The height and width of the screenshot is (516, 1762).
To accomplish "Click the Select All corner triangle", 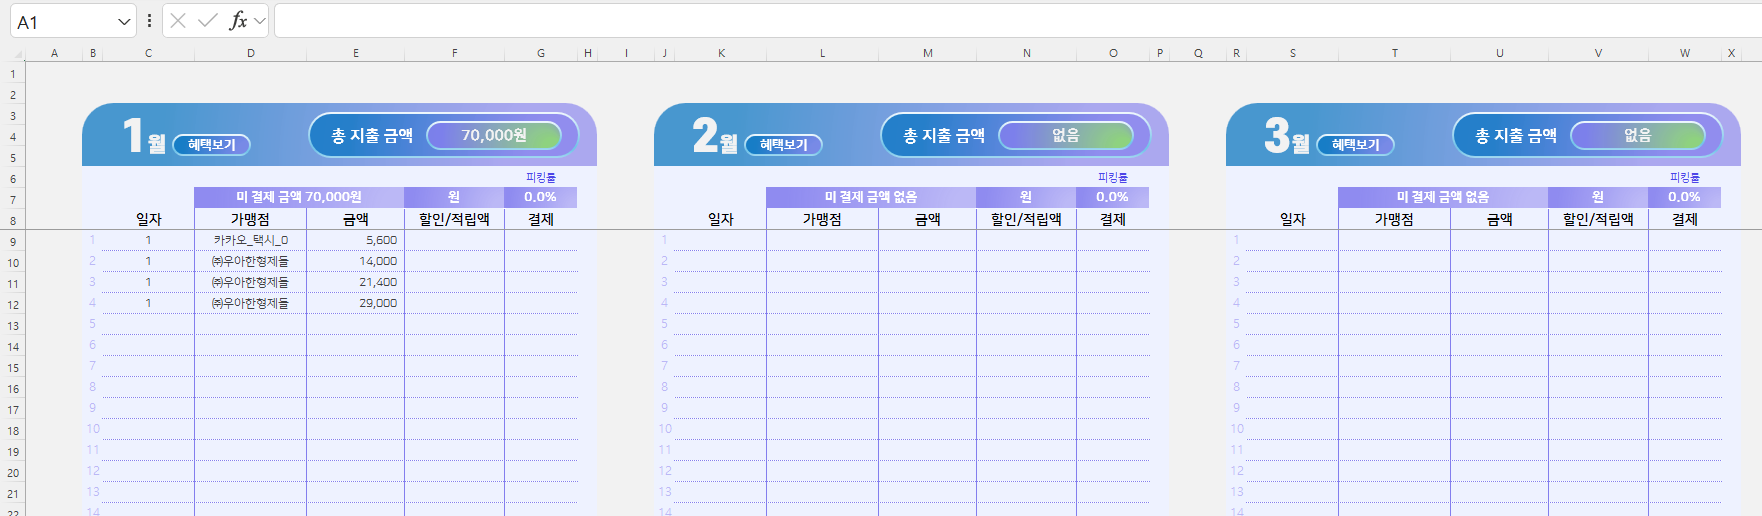I will [x=13, y=53].
